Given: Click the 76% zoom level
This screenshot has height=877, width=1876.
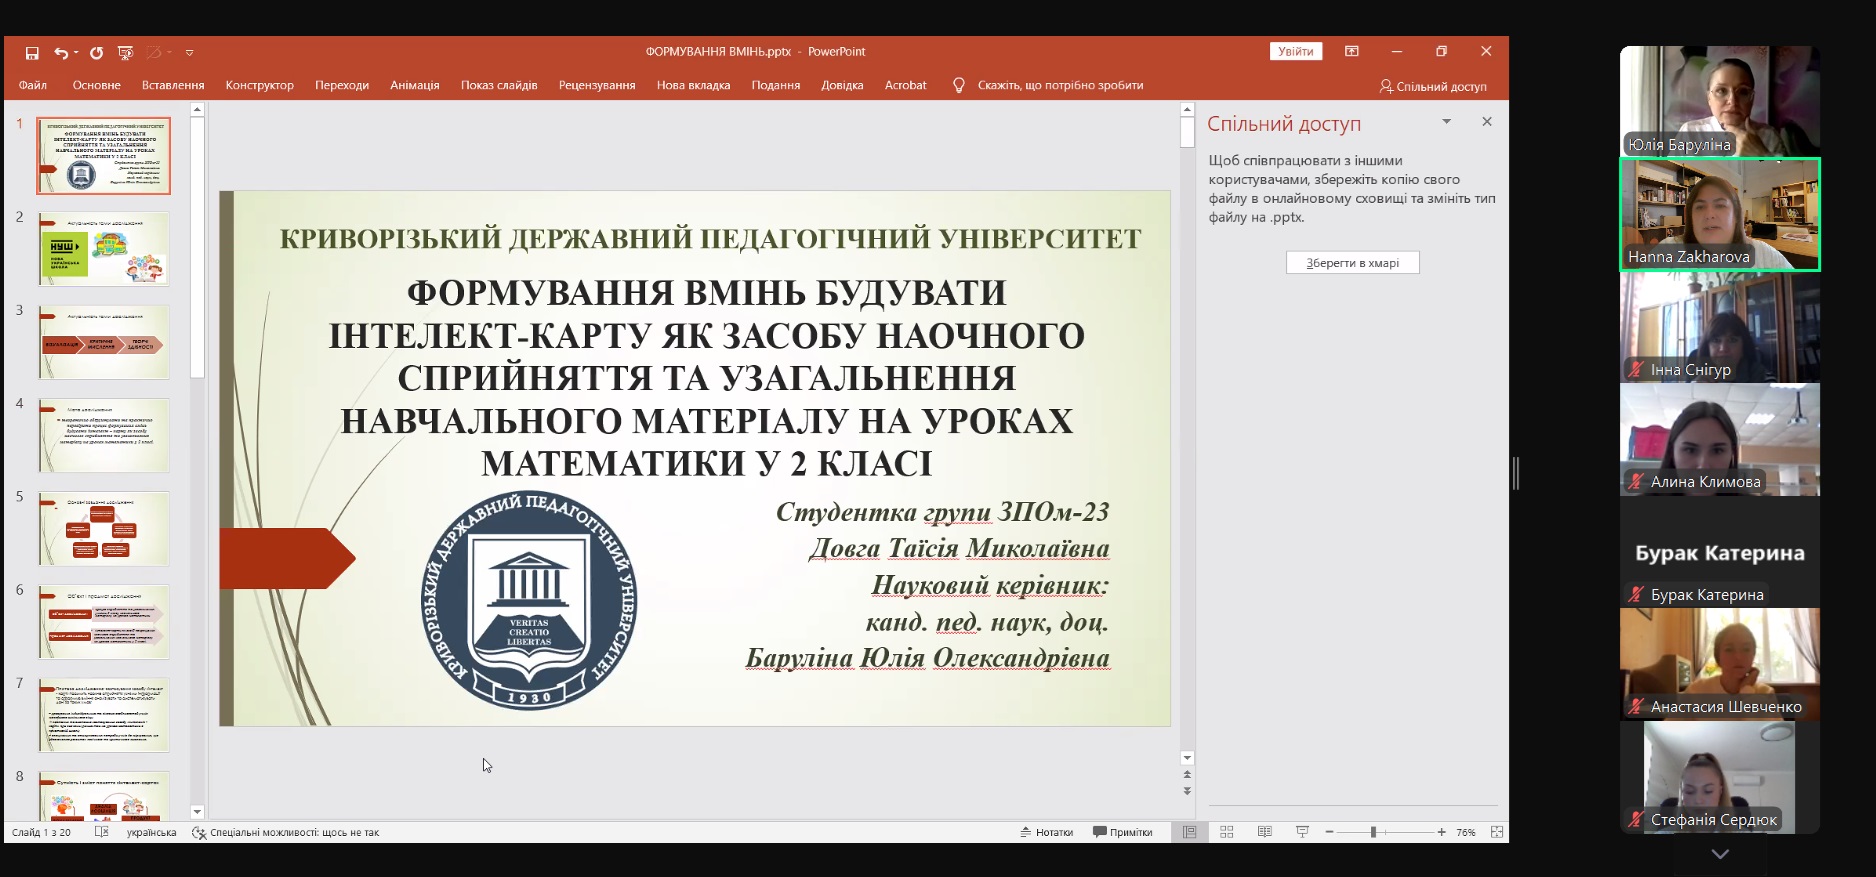Looking at the screenshot, I should pyautogui.click(x=1466, y=832).
